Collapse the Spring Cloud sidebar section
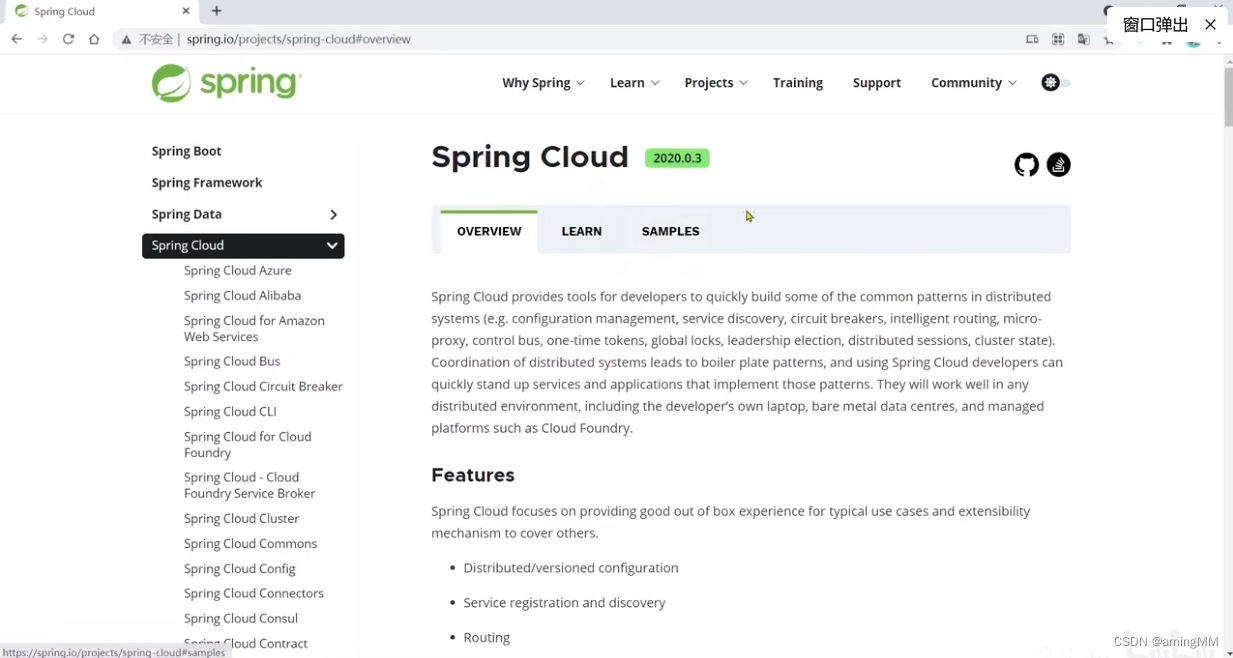 (331, 246)
